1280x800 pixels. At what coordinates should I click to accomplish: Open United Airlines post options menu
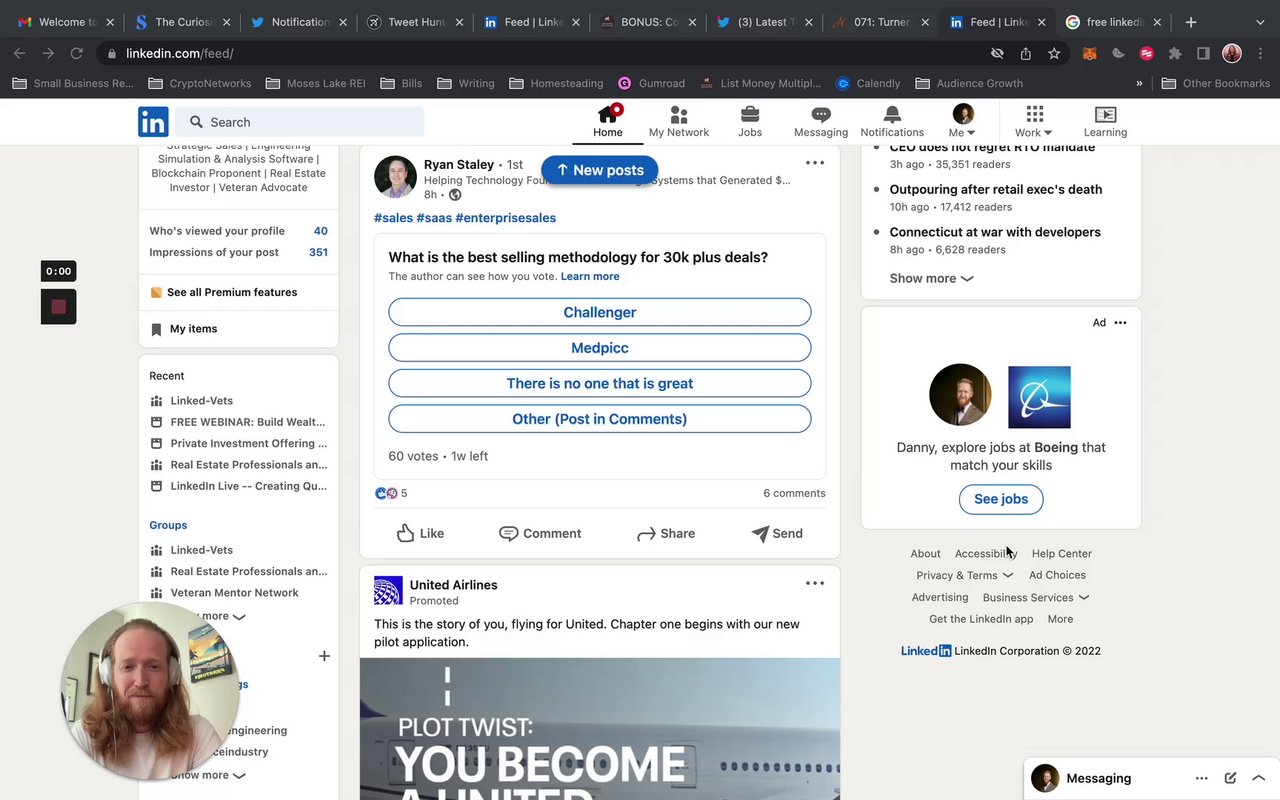click(x=815, y=583)
